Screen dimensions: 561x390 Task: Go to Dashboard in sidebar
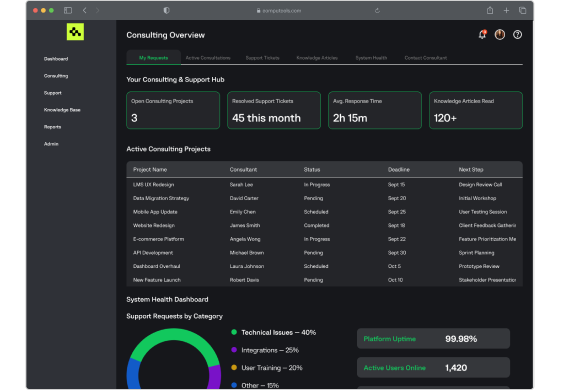(56, 59)
